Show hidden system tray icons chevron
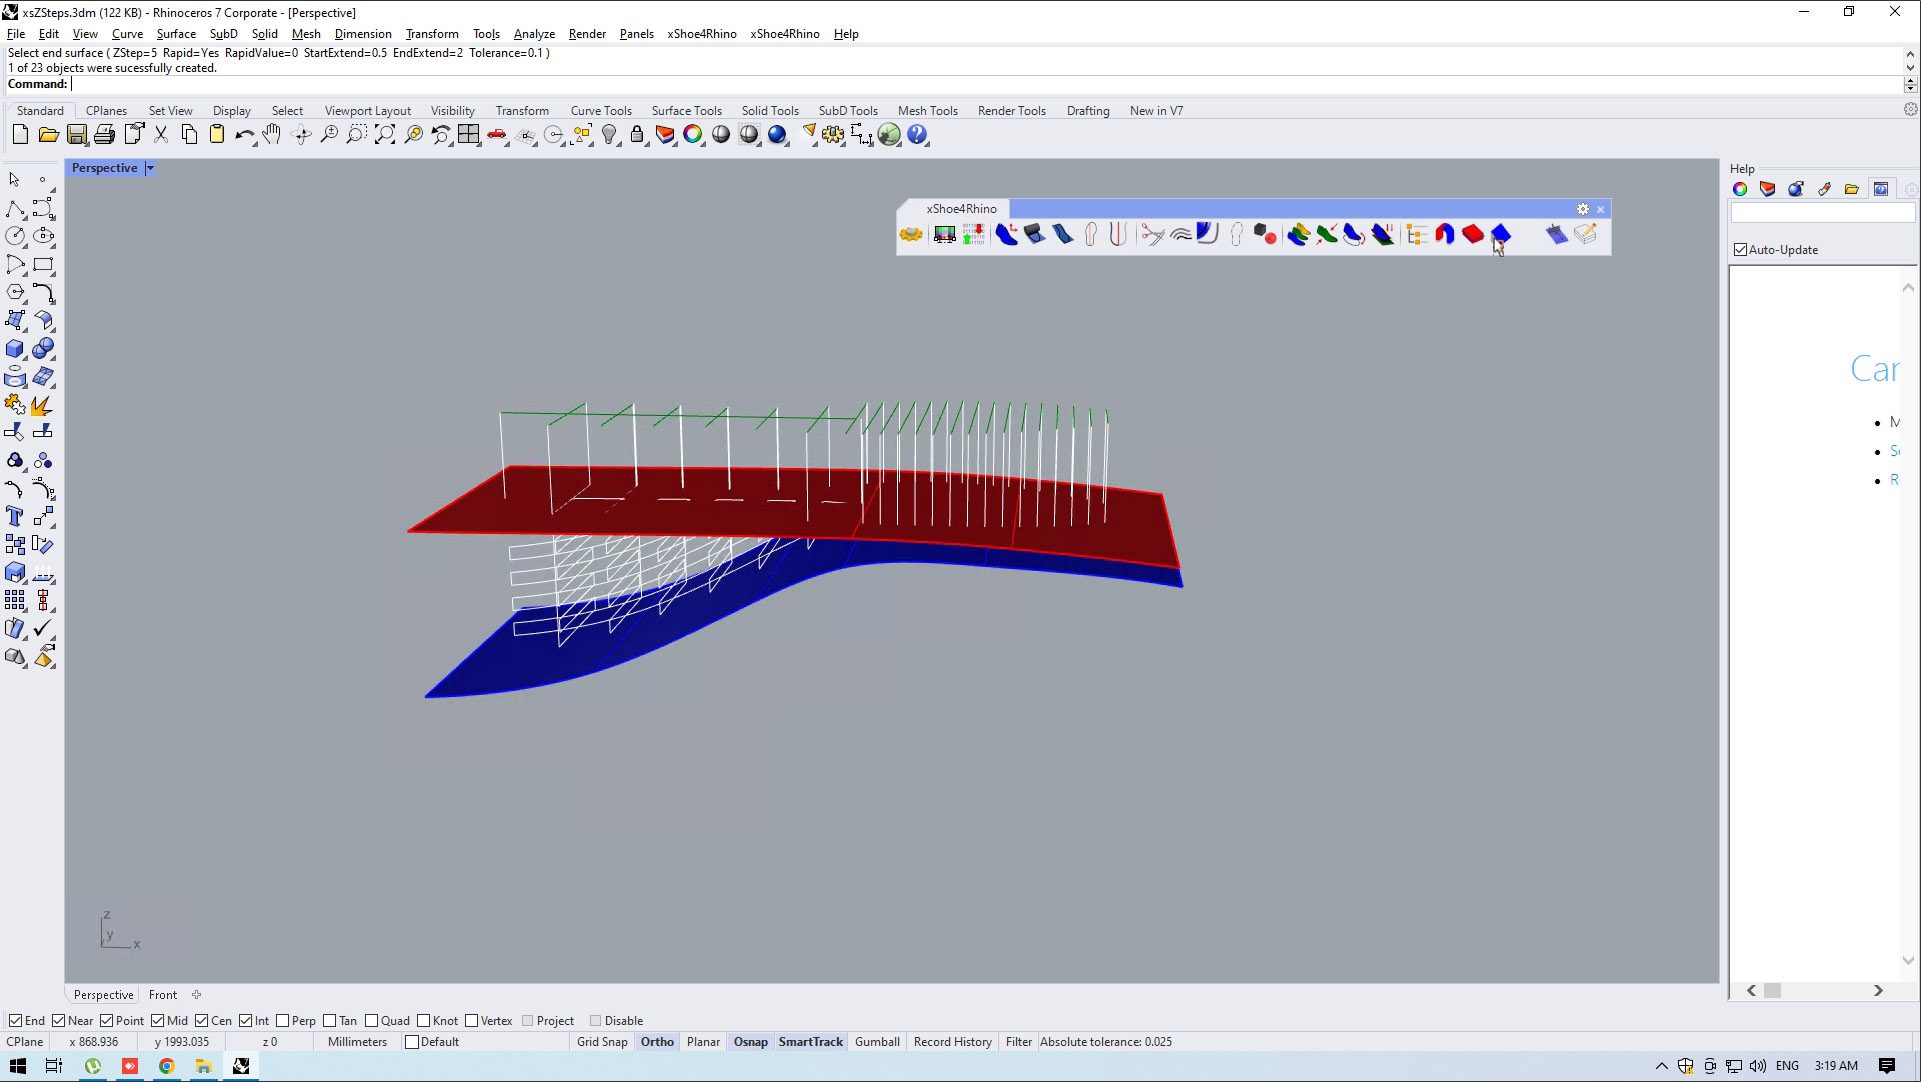The width and height of the screenshot is (1921, 1082). pos(1662,1066)
